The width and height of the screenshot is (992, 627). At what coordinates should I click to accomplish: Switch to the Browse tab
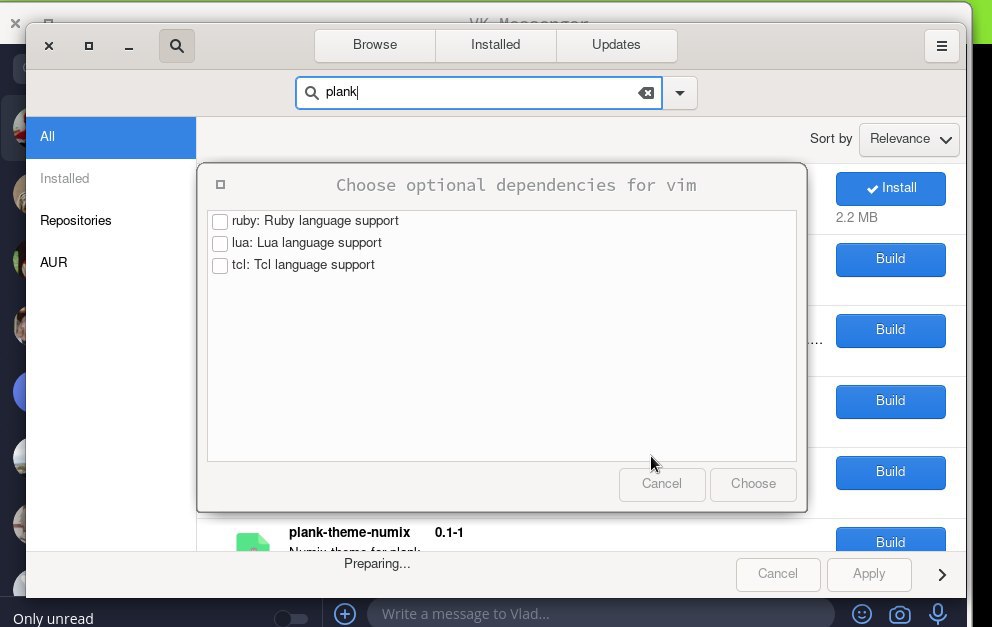click(x=375, y=45)
